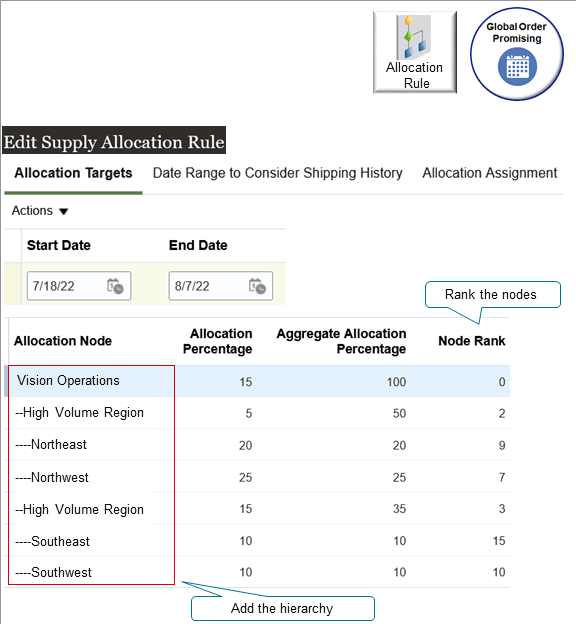
Task: Select the Northwest allocation node
Action: pos(52,477)
